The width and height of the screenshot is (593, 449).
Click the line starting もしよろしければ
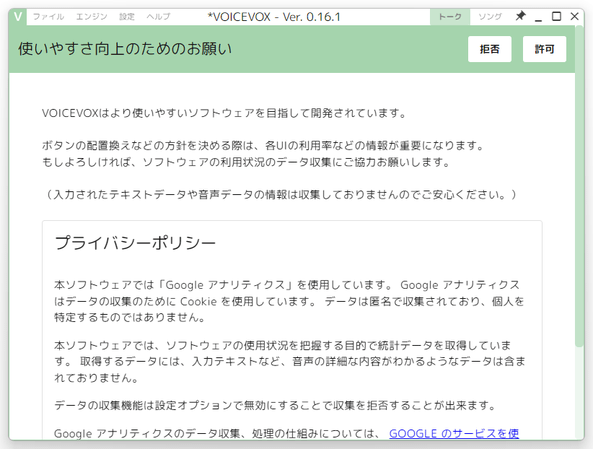pyautogui.click(x=246, y=162)
